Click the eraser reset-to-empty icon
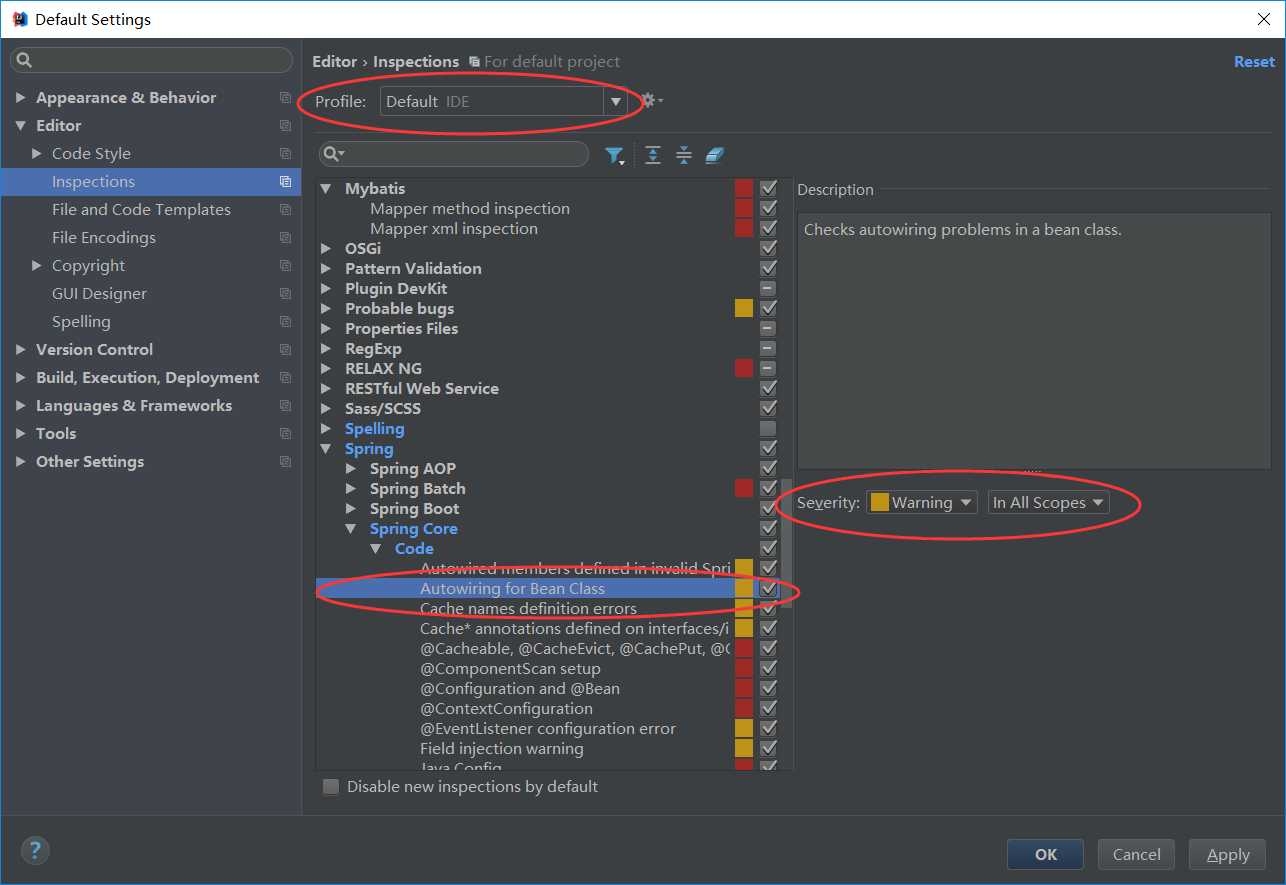 714,155
